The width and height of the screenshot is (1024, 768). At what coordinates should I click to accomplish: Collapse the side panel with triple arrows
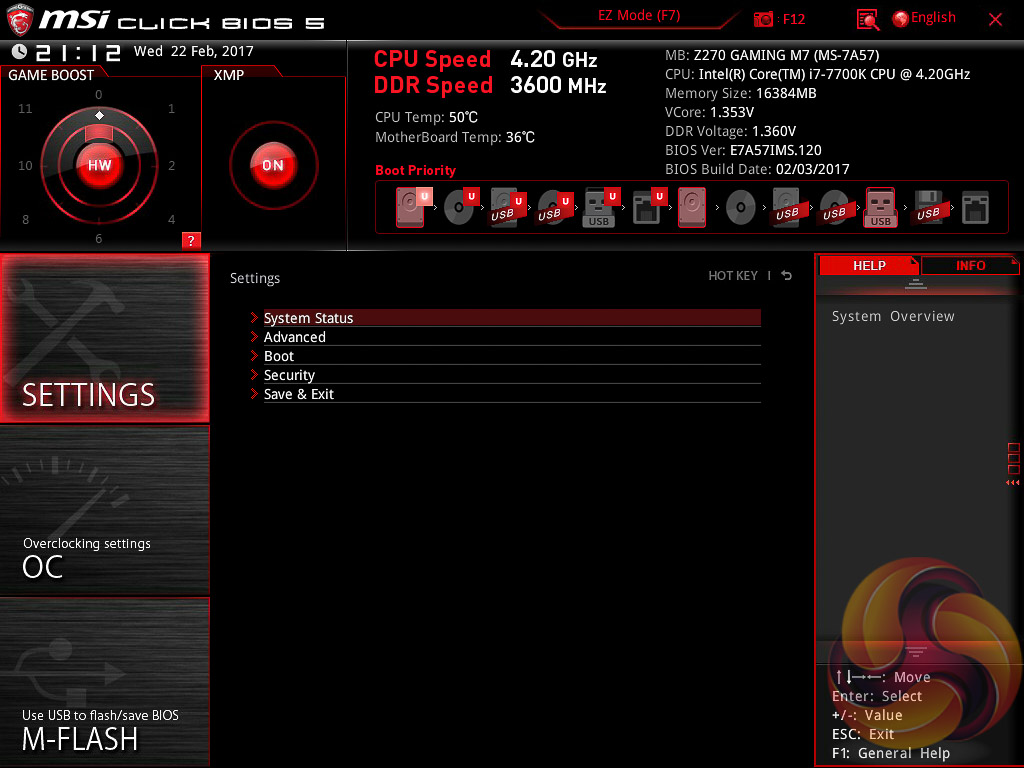(x=1012, y=483)
